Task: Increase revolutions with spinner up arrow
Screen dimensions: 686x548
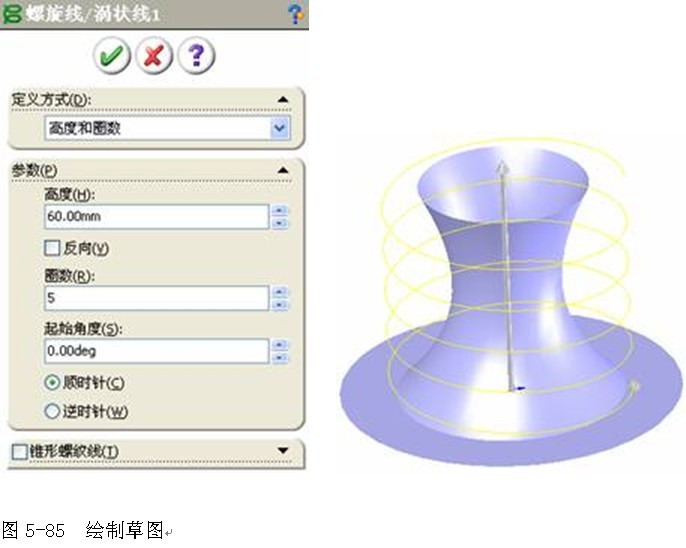Action: tap(280, 292)
